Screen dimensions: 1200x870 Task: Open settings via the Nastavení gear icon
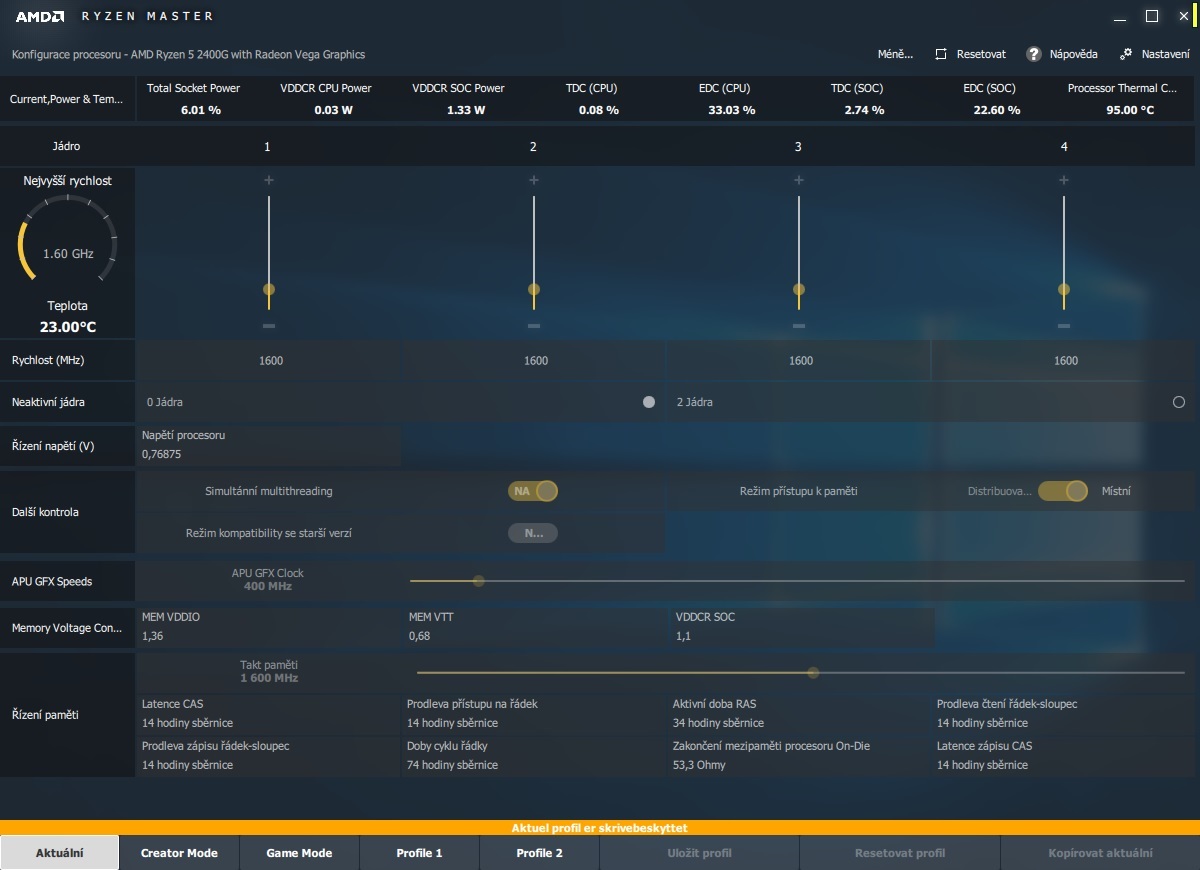1128,54
